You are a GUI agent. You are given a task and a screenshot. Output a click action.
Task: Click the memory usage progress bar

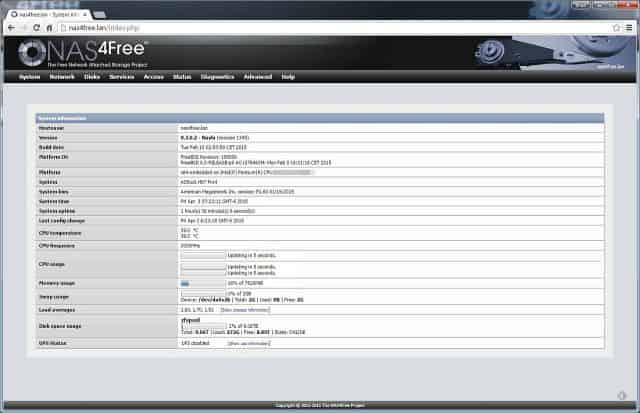203,283
